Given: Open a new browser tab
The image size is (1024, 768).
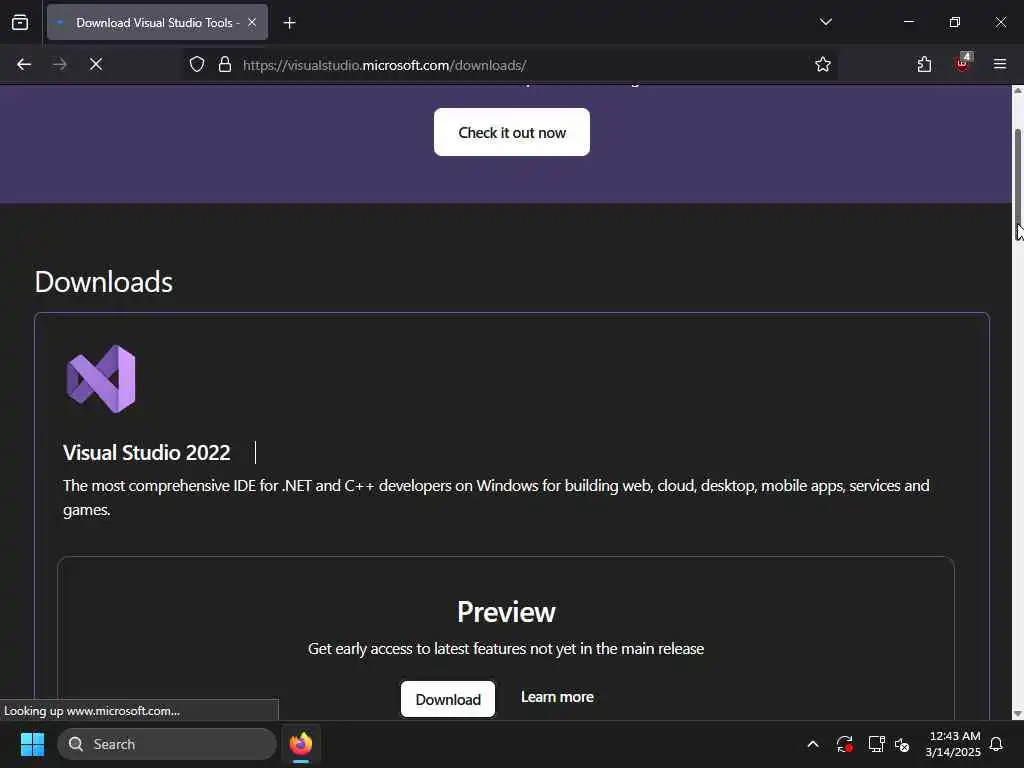Looking at the screenshot, I should pos(290,23).
